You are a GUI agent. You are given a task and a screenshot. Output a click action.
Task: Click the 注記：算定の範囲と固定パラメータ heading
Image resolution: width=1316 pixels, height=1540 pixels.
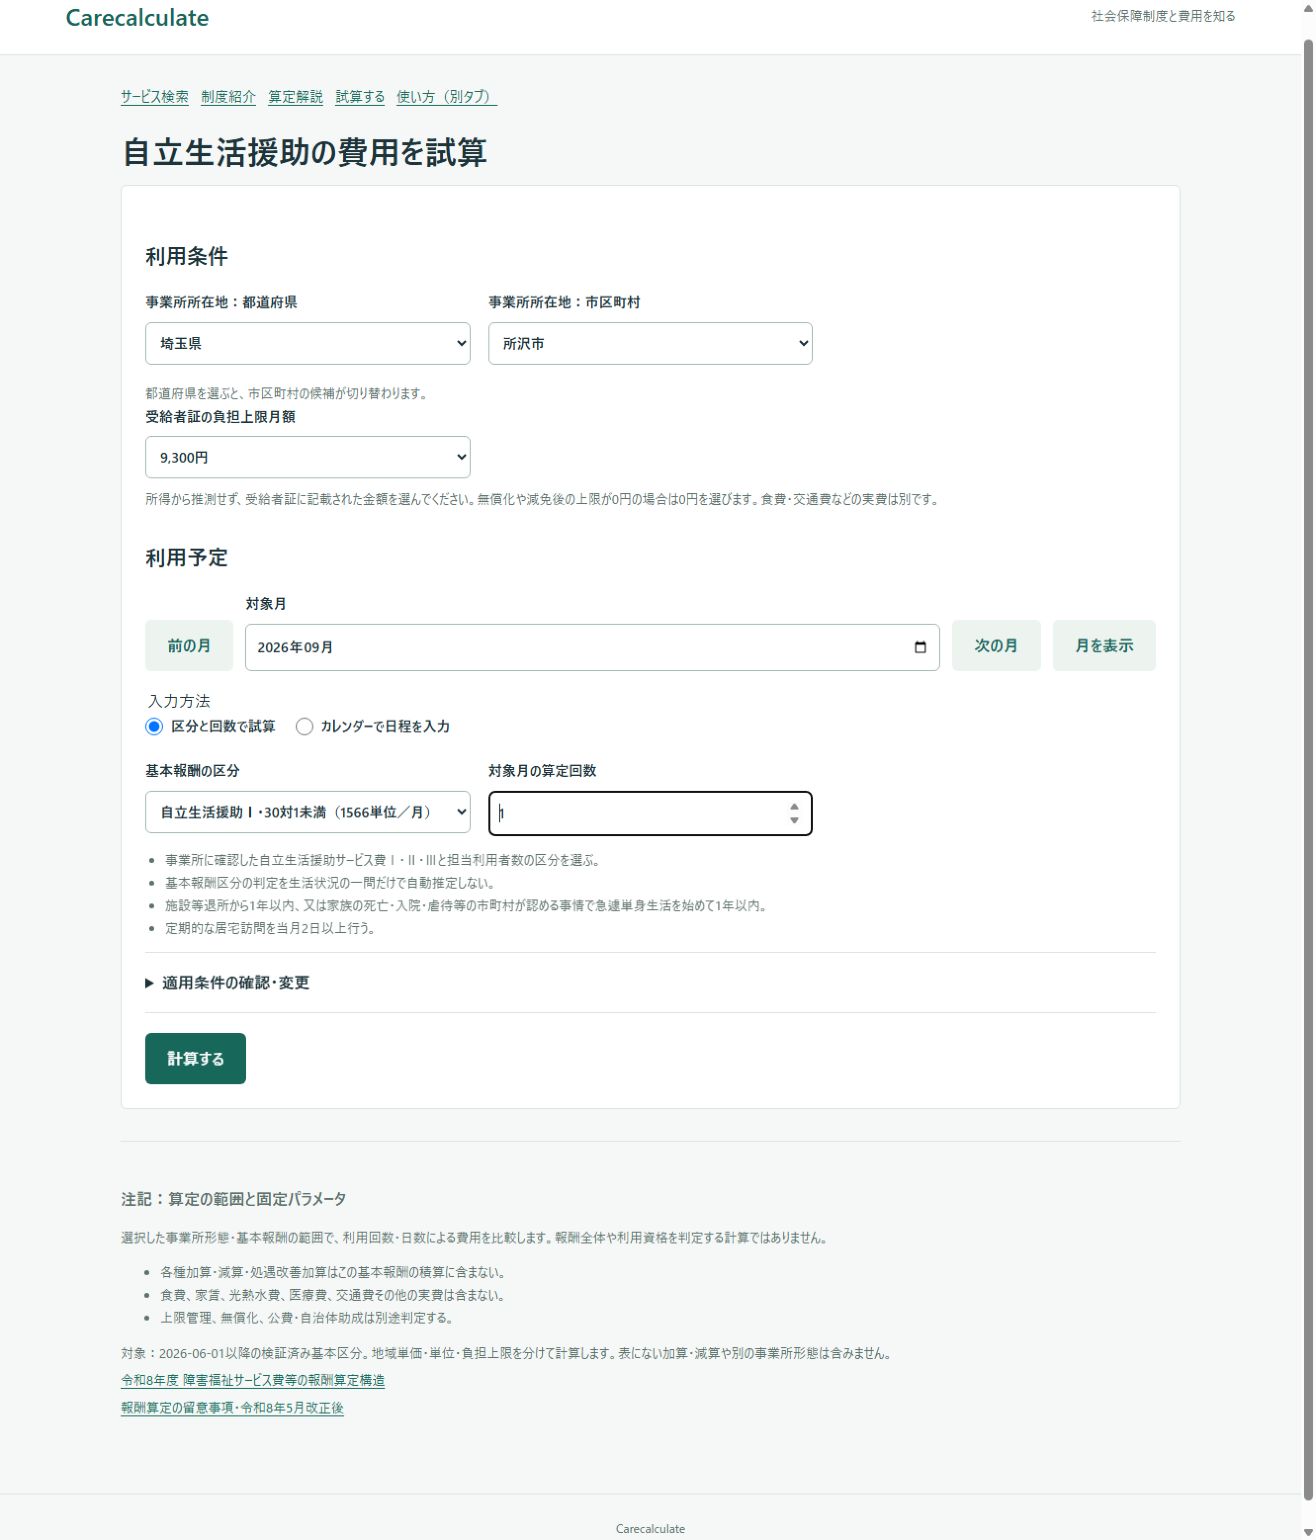tap(234, 1198)
